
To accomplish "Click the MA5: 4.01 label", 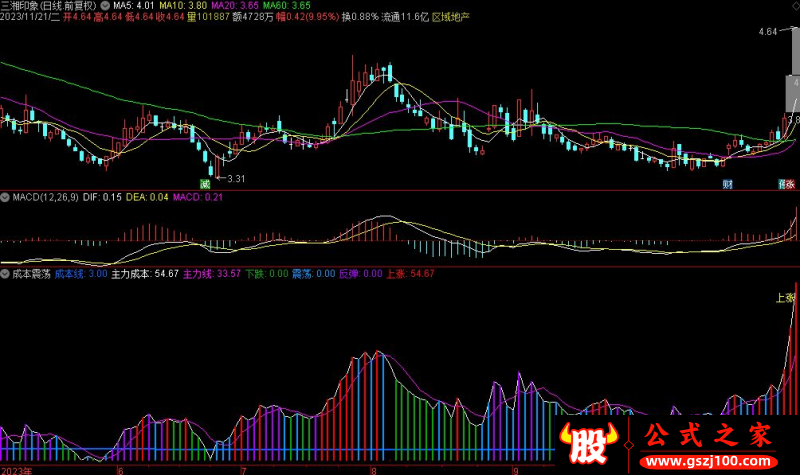I will pos(134,6).
